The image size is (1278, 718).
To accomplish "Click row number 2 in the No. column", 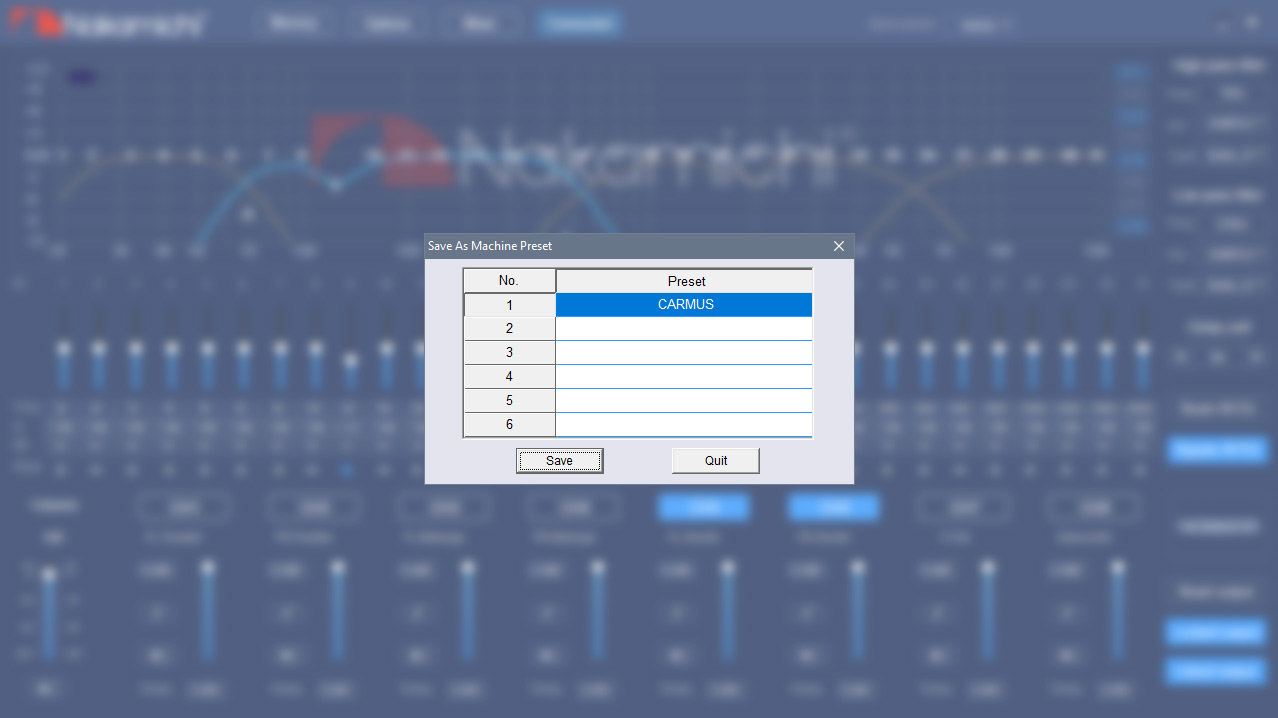I will pyautogui.click(x=510, y=329).
